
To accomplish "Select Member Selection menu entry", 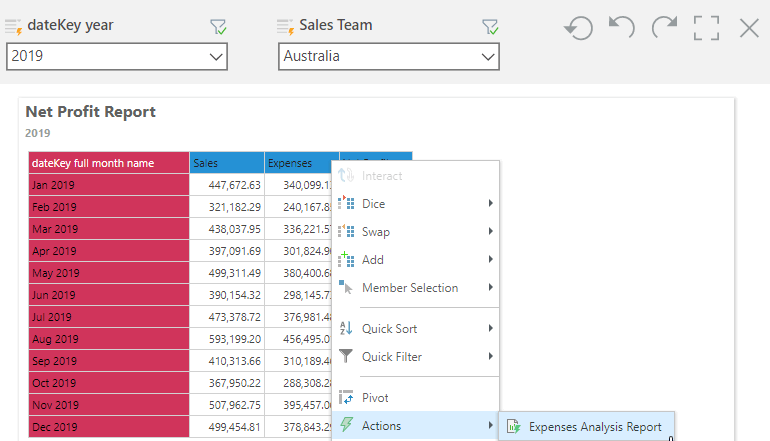I will pyautogui.click(x=415, y=287).
